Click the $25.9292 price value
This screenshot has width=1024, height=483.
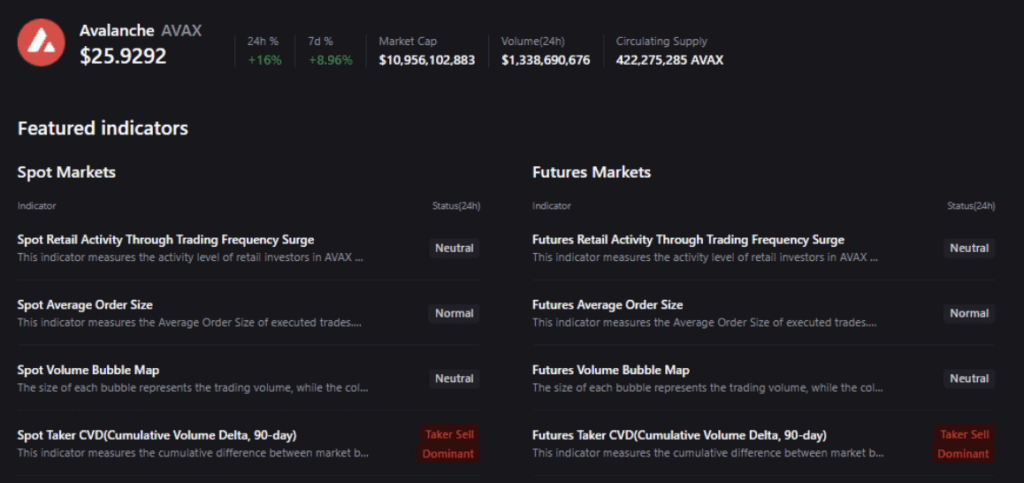tap(123, 56)
